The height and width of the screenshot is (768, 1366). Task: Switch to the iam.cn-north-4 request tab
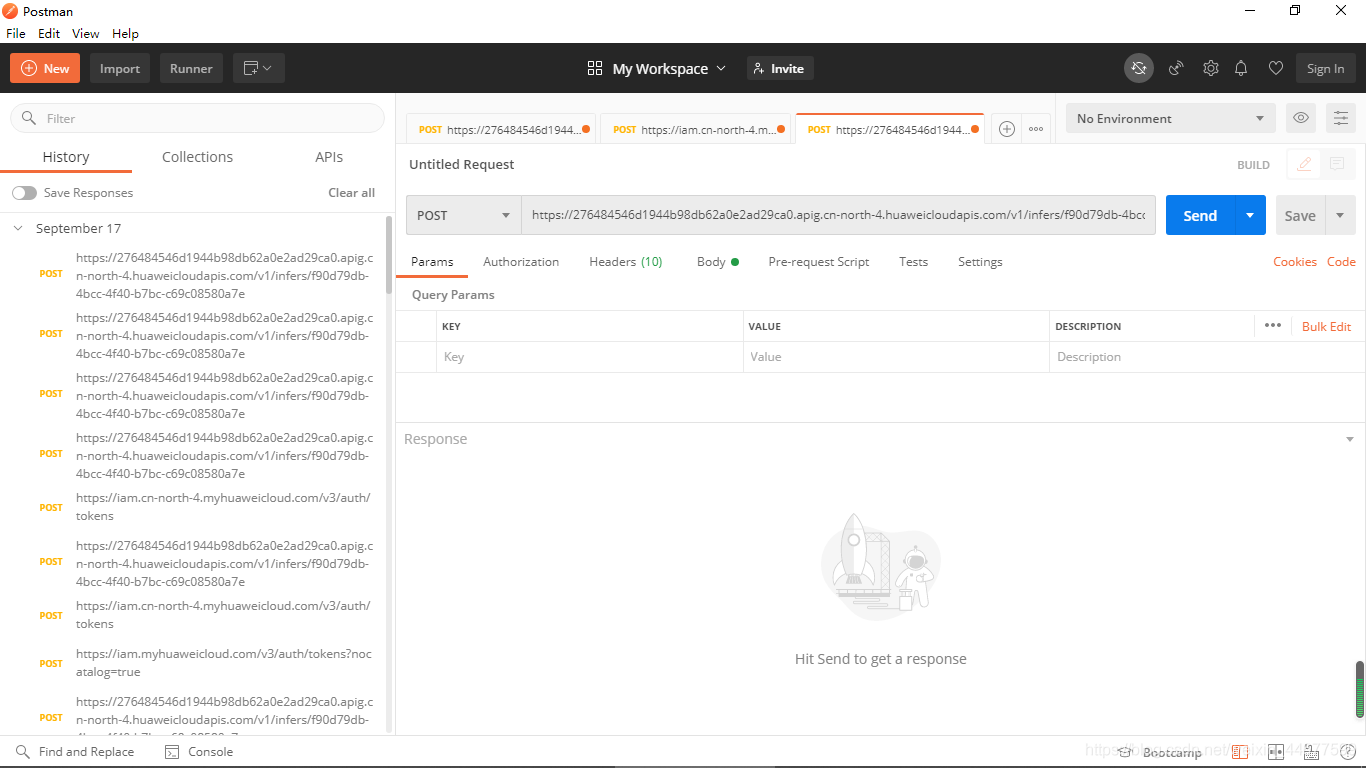tap(696, 129)
